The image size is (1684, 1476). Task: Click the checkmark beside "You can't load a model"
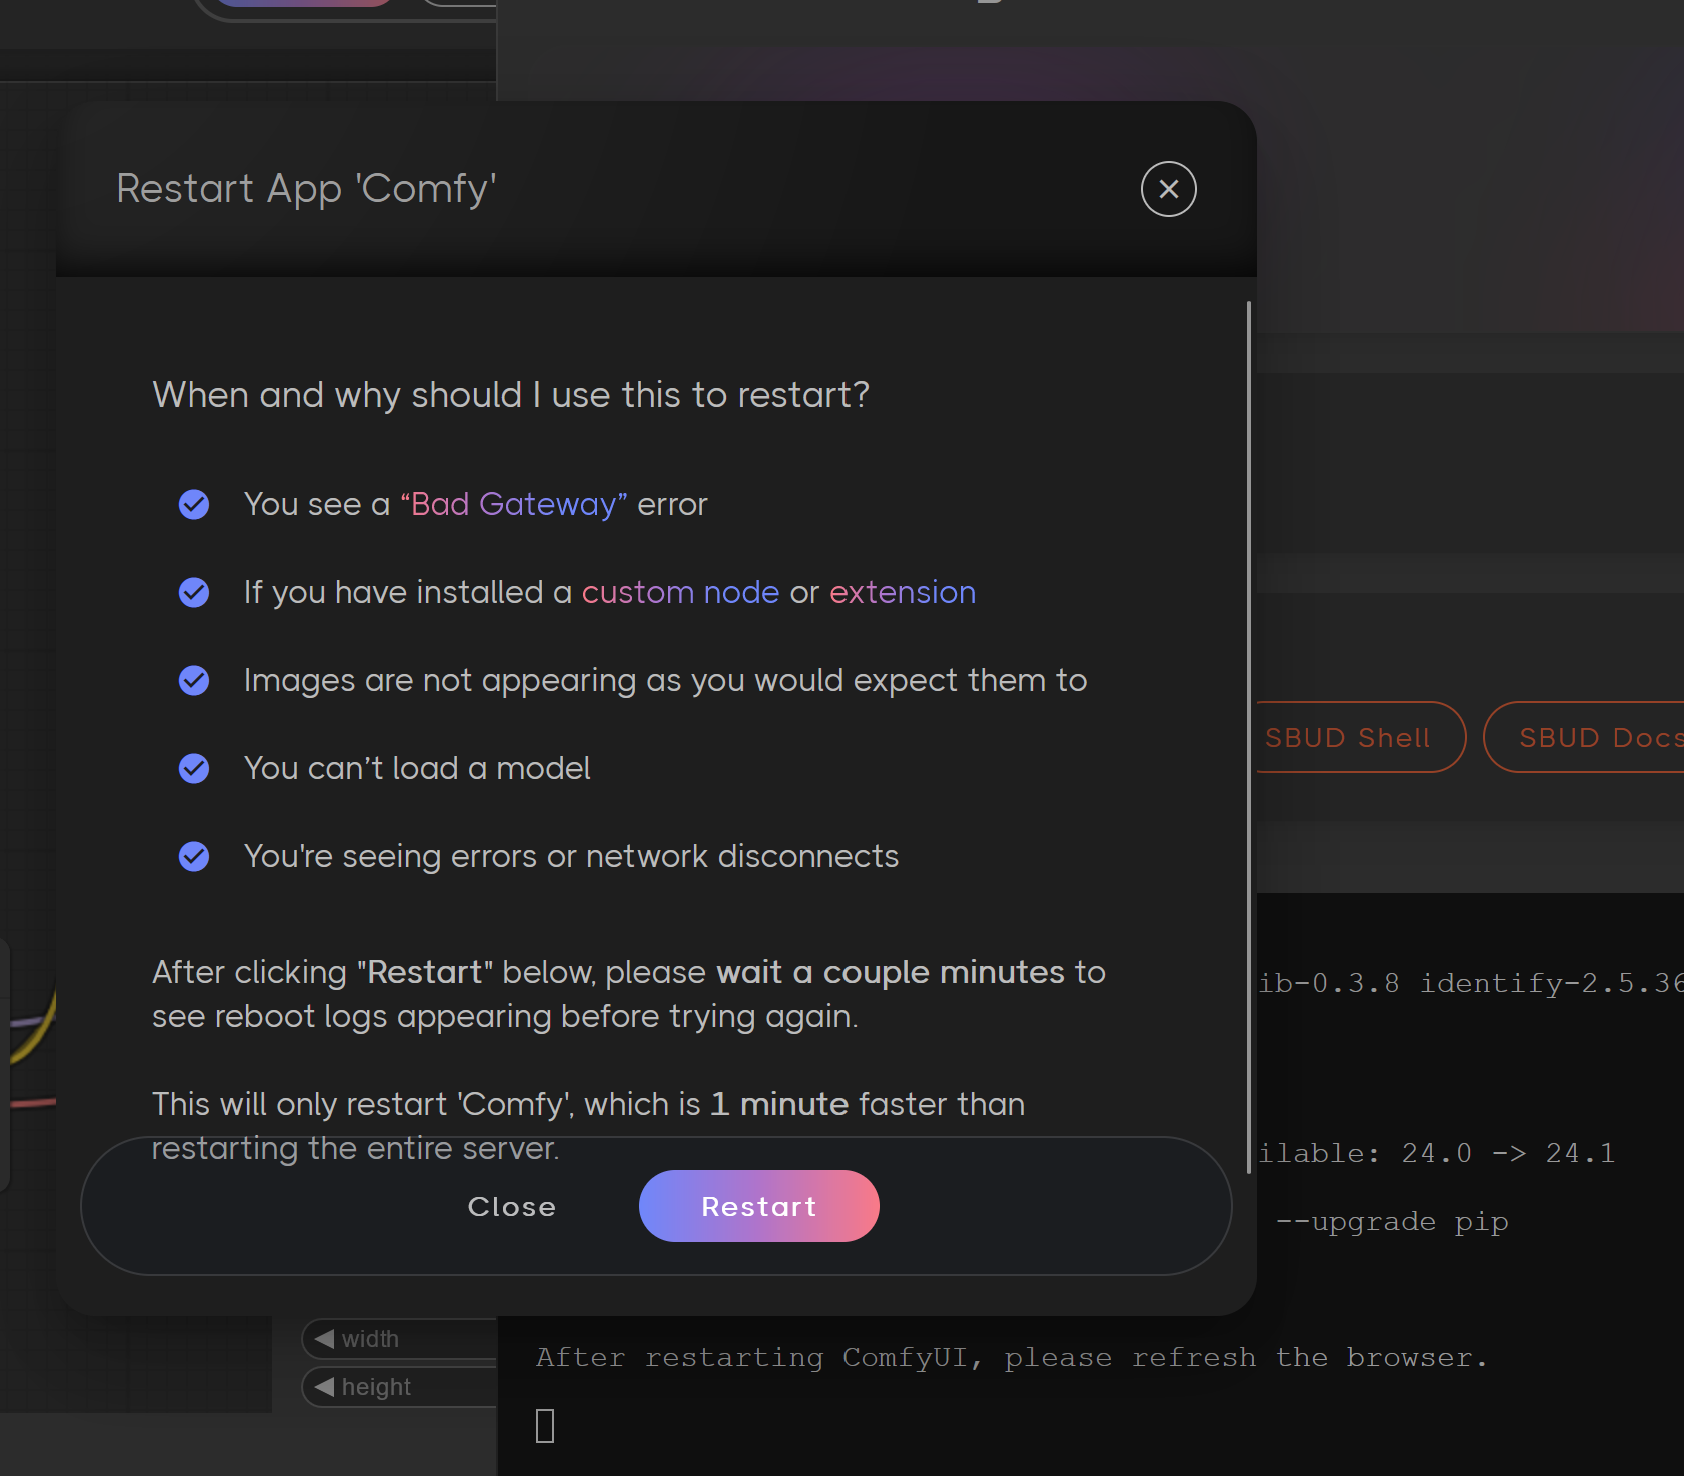click(194, 769)
